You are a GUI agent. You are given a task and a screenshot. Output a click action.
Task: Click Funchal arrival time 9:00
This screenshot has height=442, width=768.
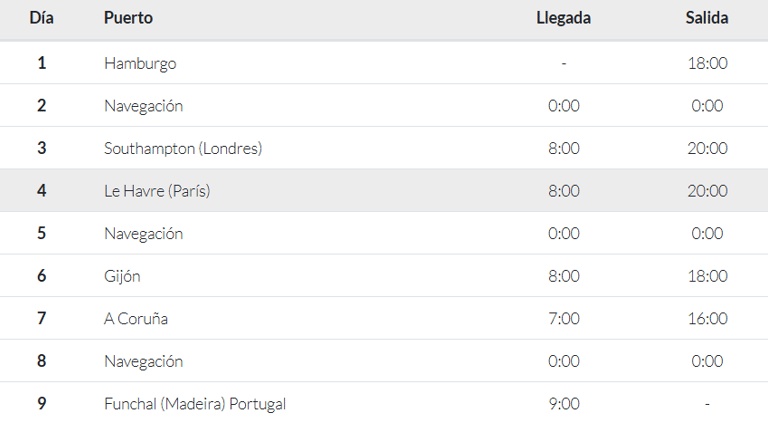564,404
